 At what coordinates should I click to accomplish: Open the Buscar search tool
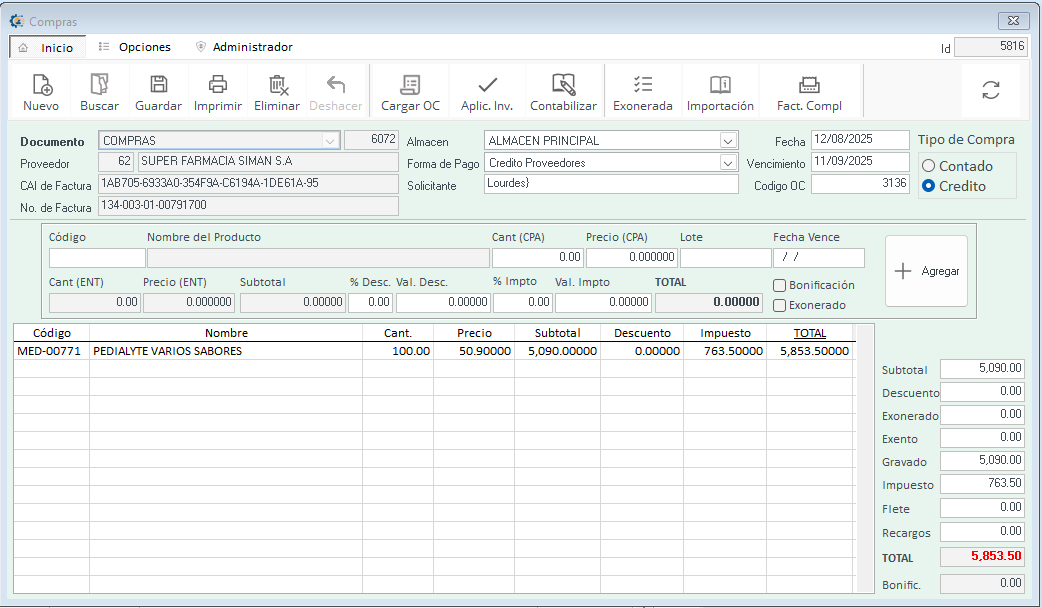(99, 86)
